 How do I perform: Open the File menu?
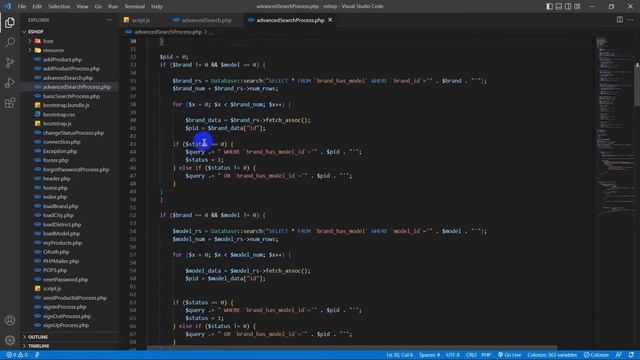point(22,6)
